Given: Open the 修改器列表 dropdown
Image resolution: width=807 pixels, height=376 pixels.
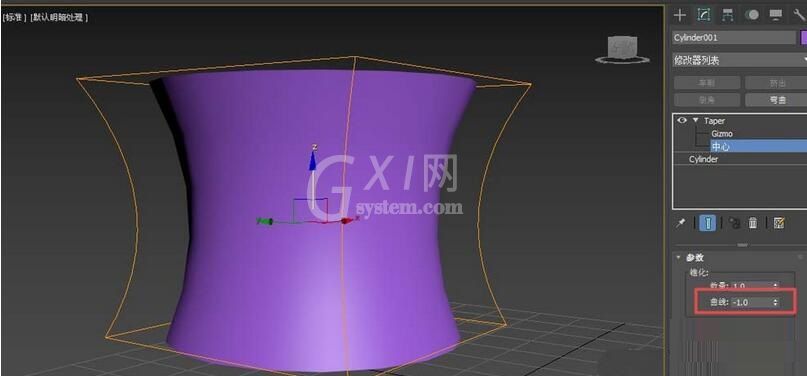Looking at the screenshot, I should (x=740, y=60).
